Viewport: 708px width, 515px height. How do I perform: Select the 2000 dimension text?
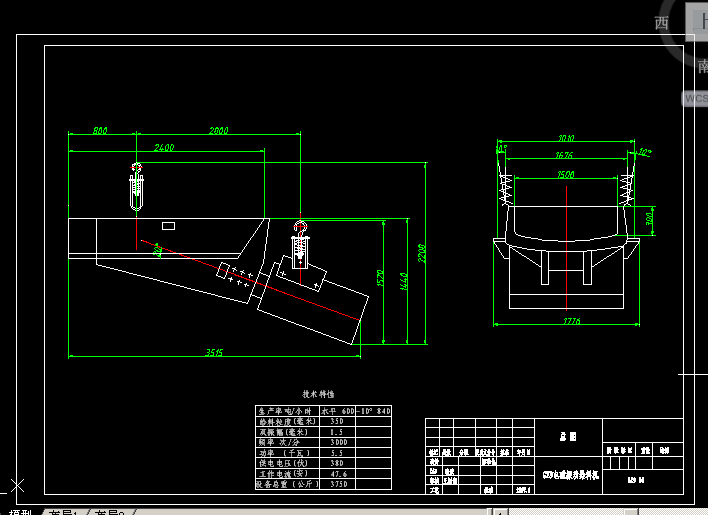pyautogui.click(x=219, y=130)
